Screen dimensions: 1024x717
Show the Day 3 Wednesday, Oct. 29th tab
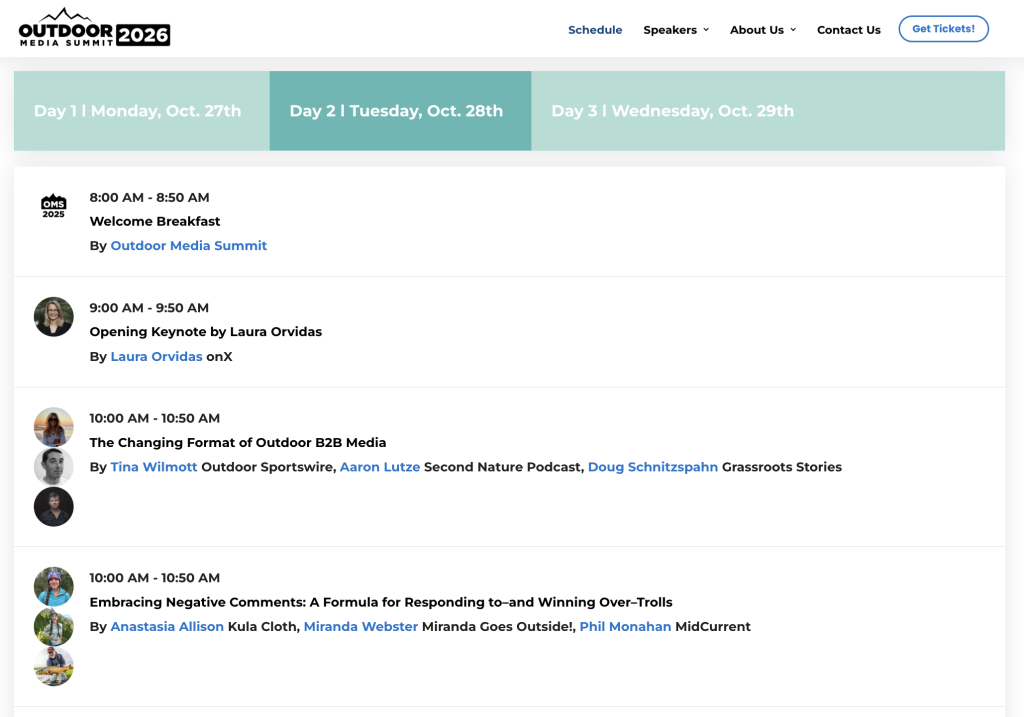tap(672, 111)
